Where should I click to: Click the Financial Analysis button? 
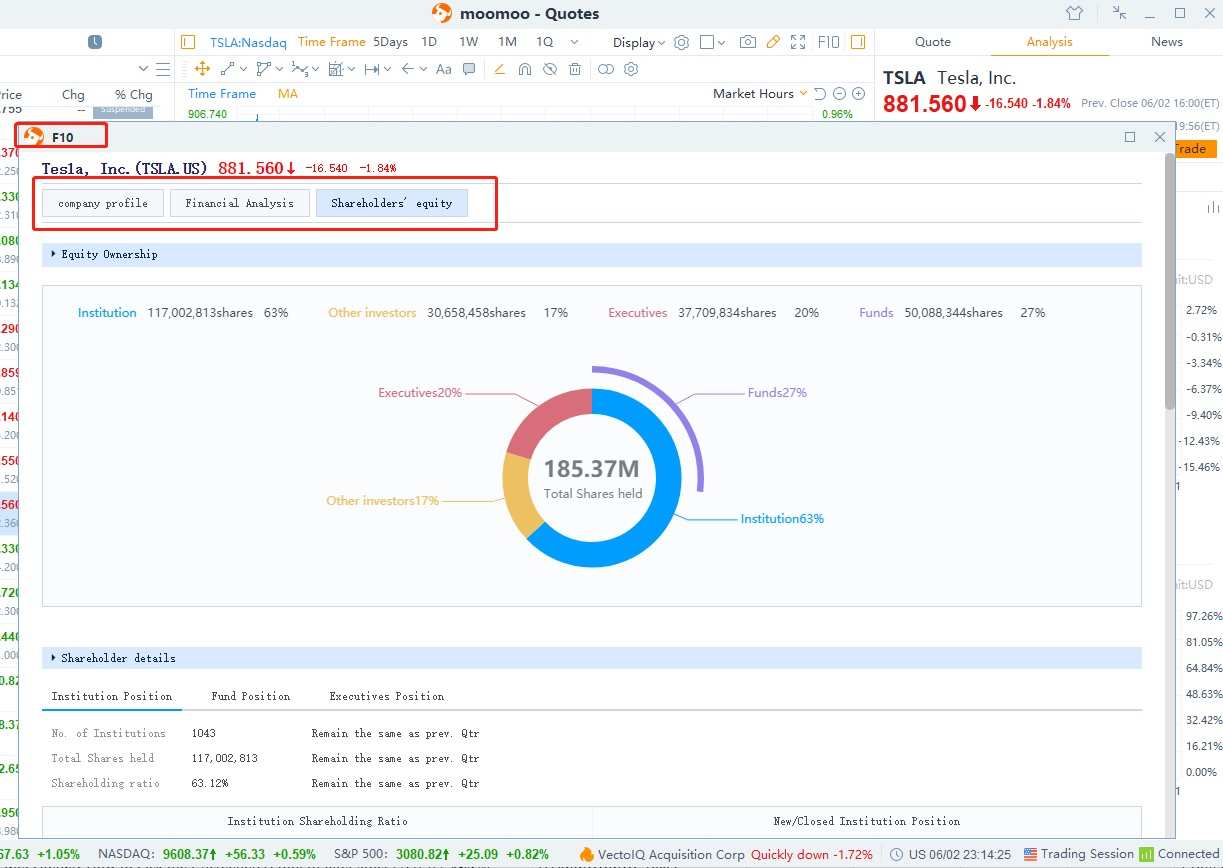pos(239,203)
